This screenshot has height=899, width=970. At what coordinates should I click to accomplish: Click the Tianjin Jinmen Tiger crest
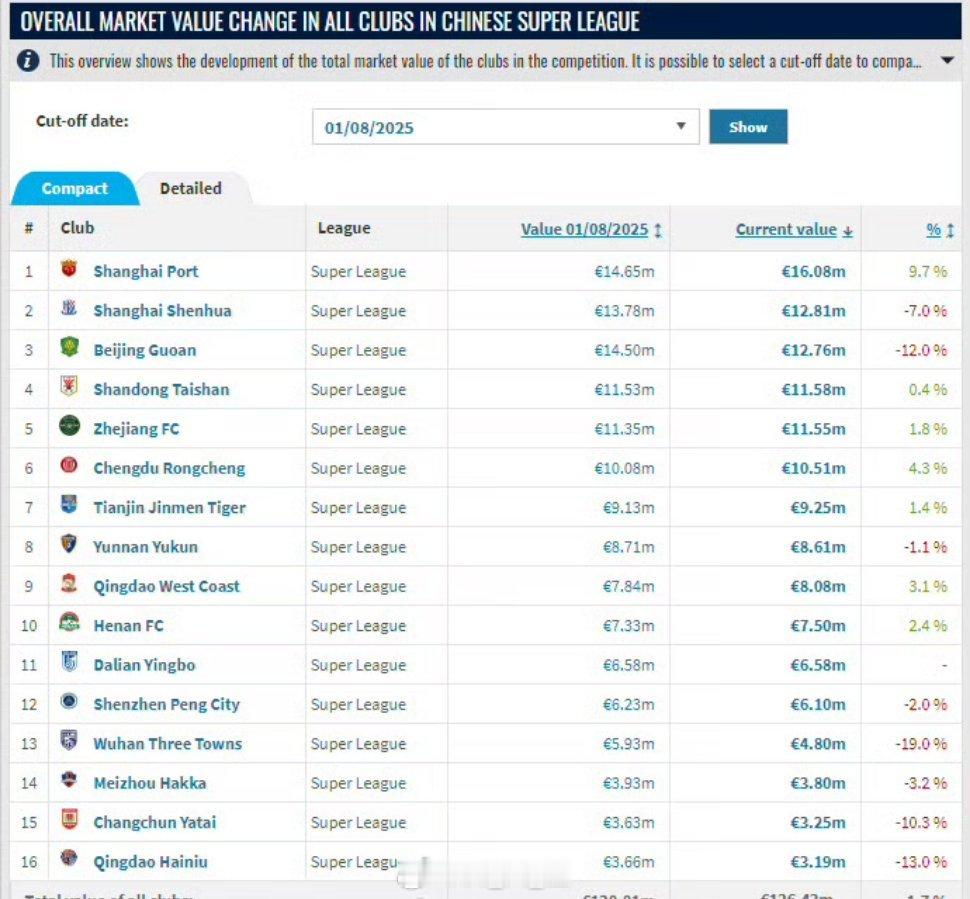coord(69,504)
